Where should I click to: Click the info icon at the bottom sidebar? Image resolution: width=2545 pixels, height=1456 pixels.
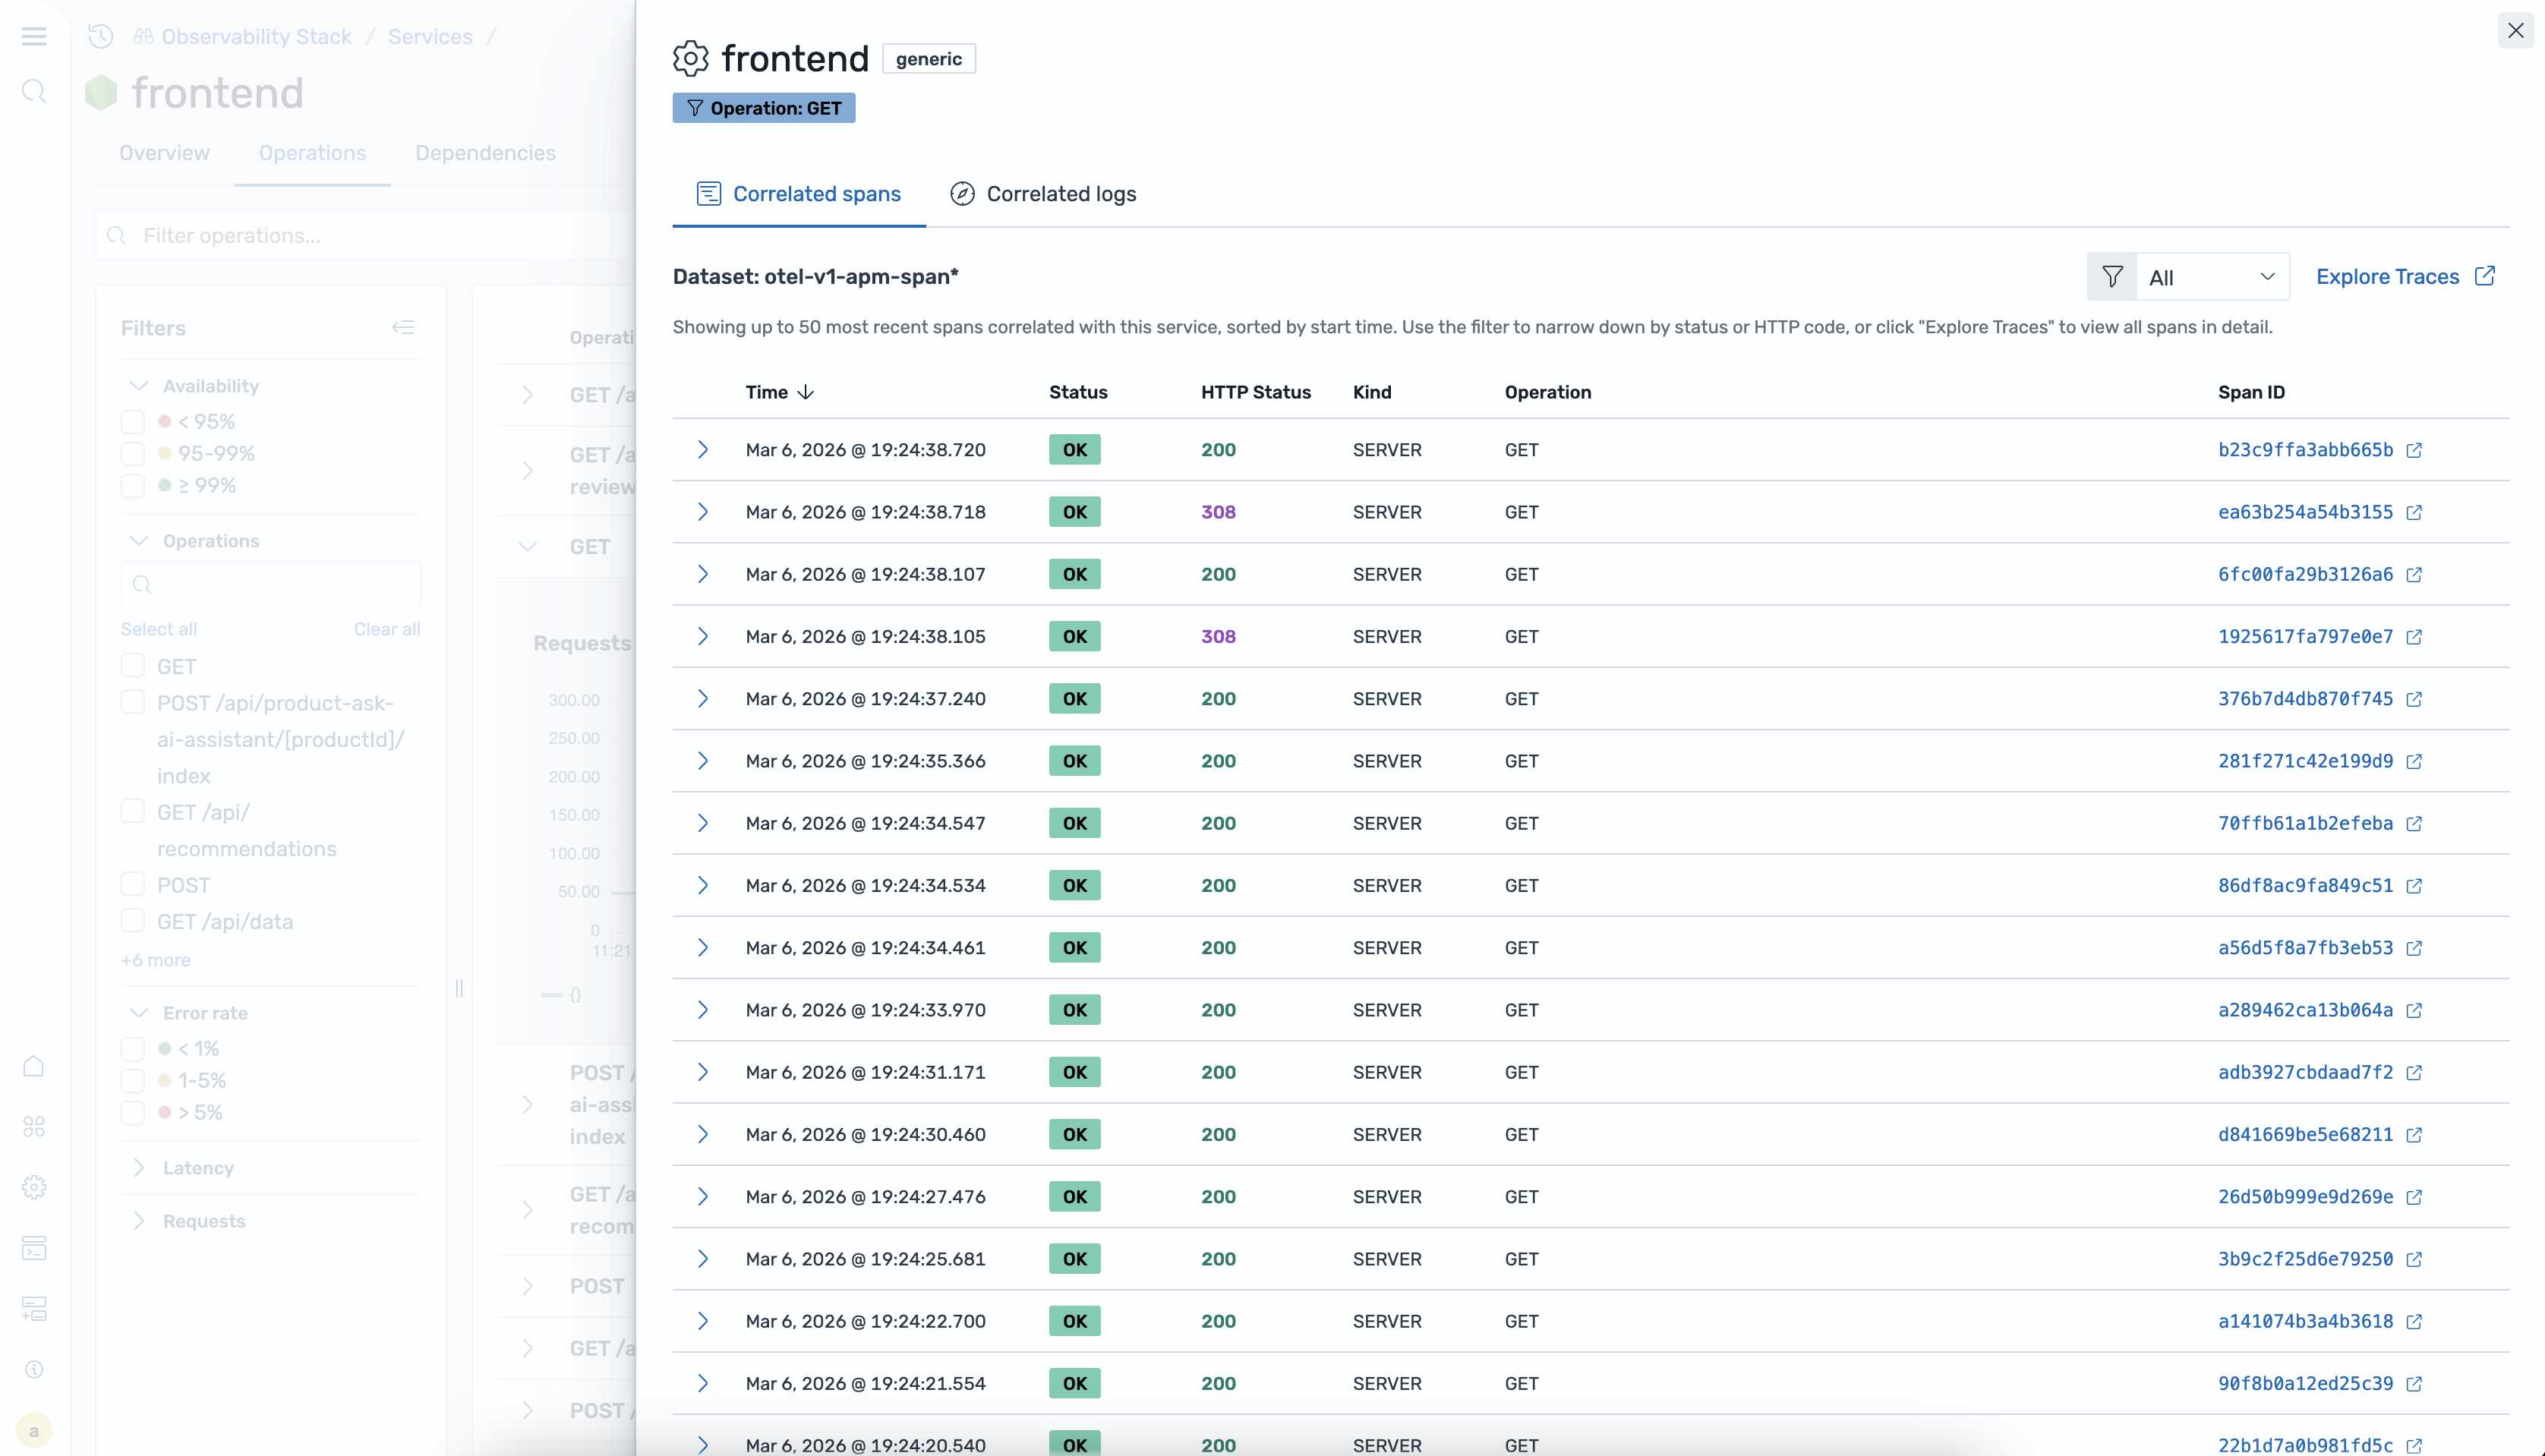click(x=33, y=1369)
